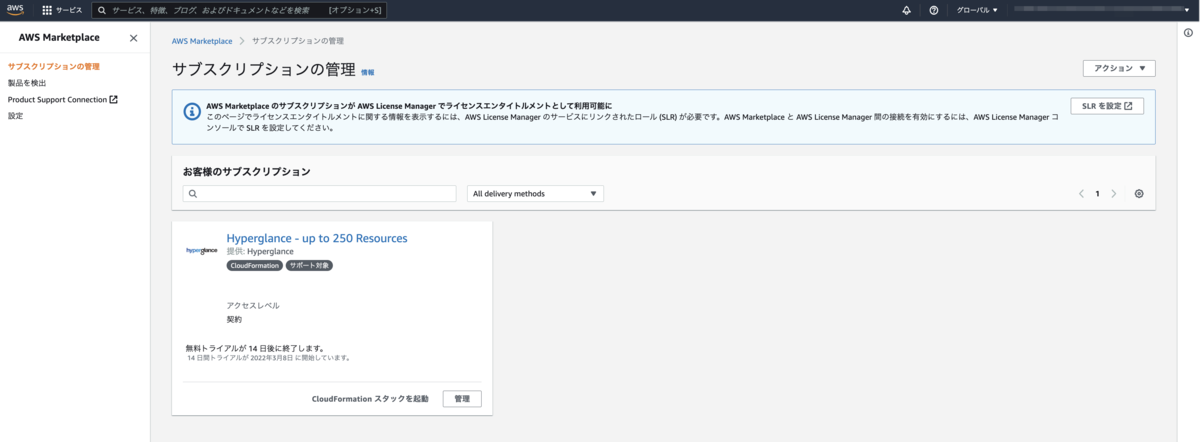Click the 提供: Hyperglance vendor text
Viewport: 1200px width, 442px height.
click(260, 252)
